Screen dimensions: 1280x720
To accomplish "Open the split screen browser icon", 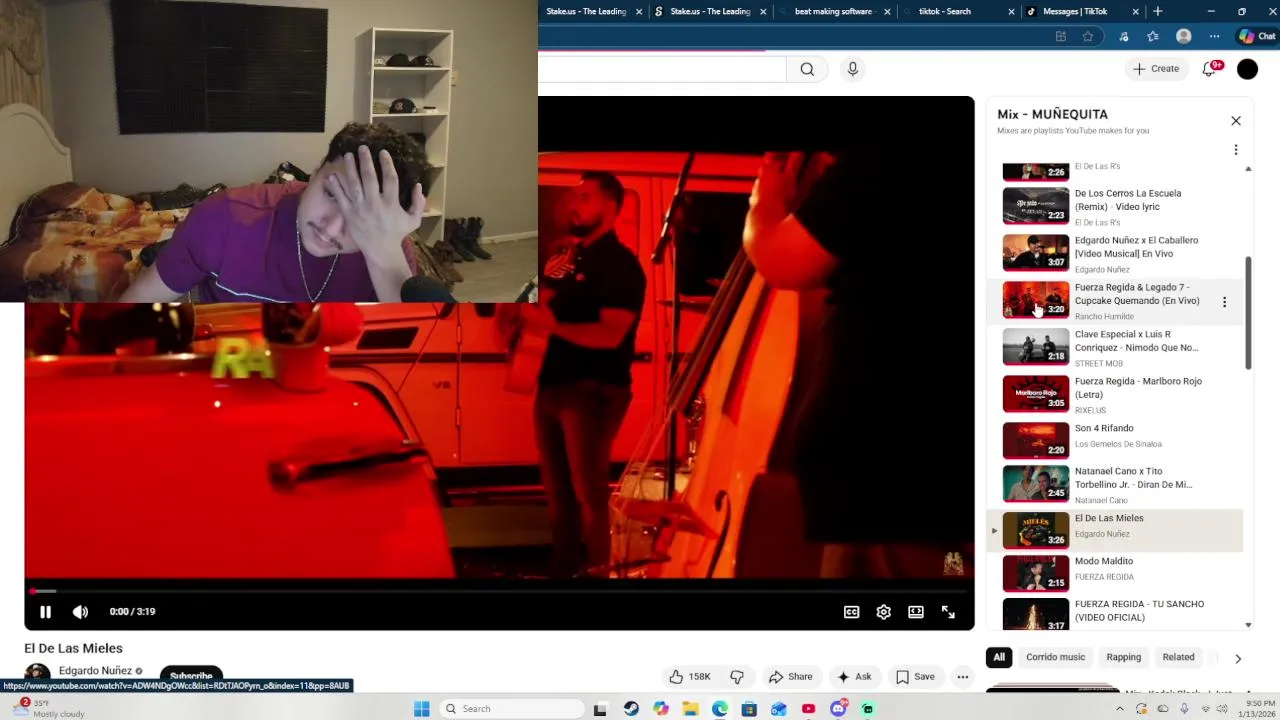I will point(1061,37).
